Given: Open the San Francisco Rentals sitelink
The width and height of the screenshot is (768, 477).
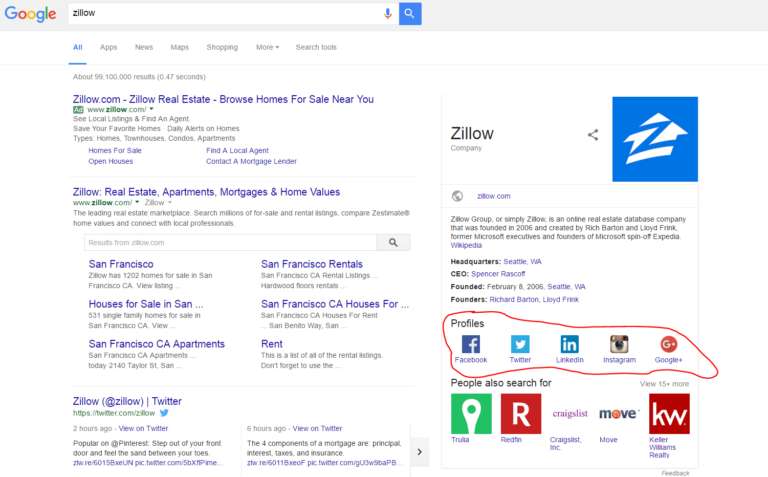Looking at the screenshot, I should [x=312, y=264].
